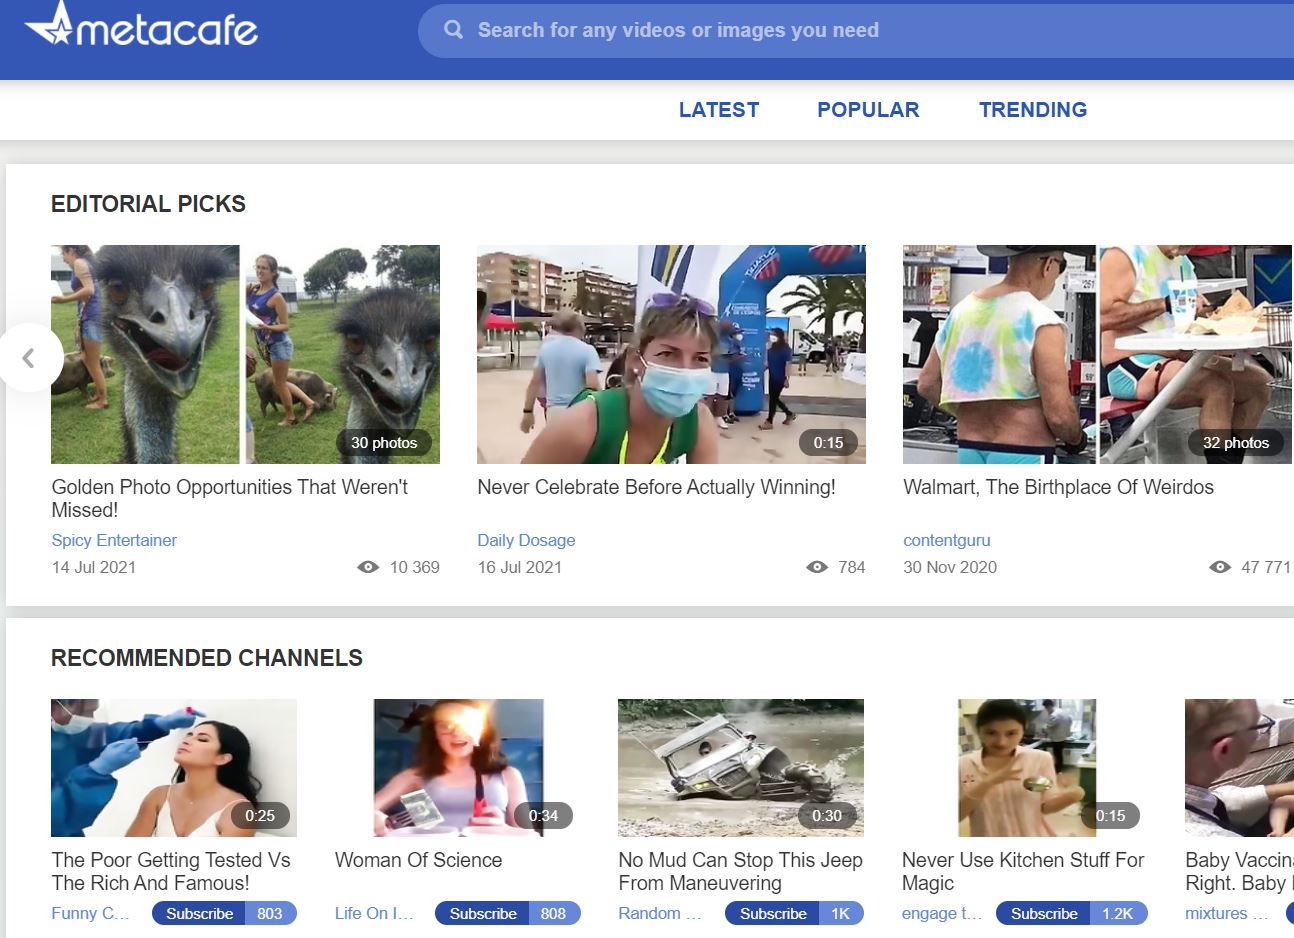Visit the Spicy Entertainer channel link
This screenshot has height=938, width=1294.
114,540
